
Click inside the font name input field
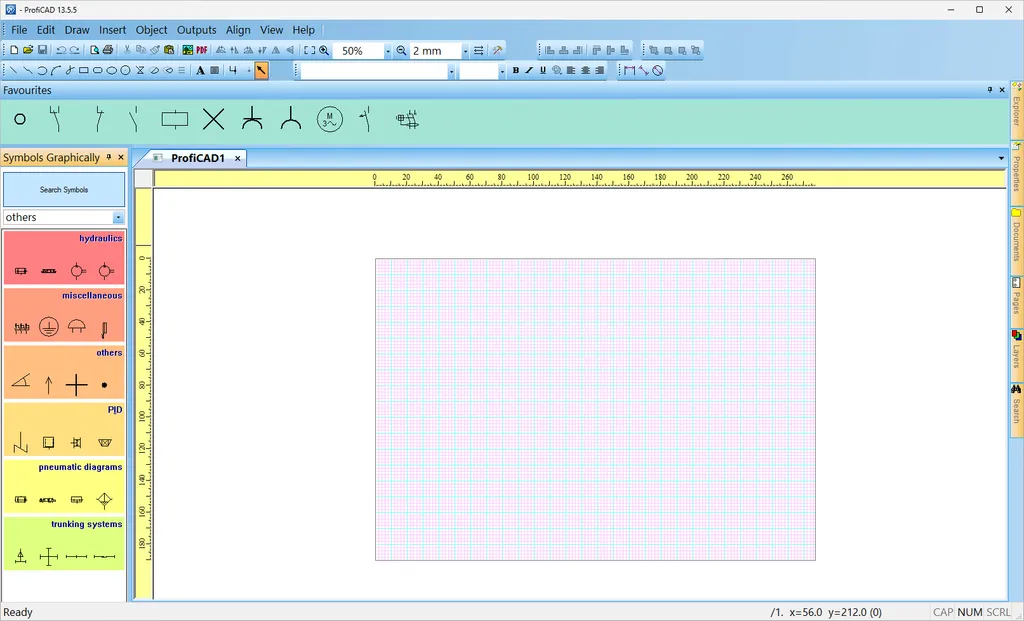click(x=374, y=71)
